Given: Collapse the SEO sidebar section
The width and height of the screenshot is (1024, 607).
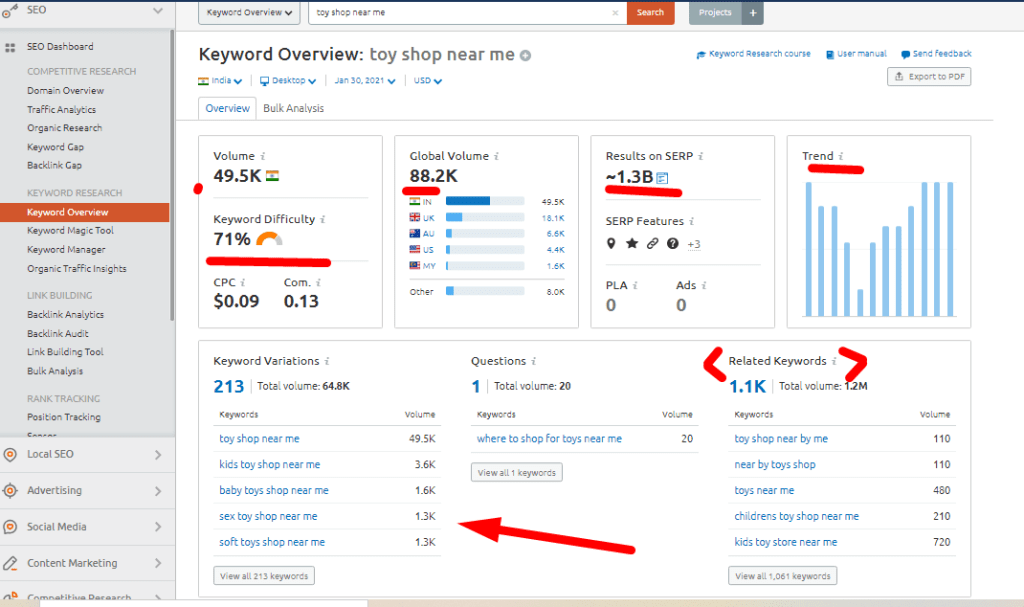Looking at the screenshot, I should point(157,10).
